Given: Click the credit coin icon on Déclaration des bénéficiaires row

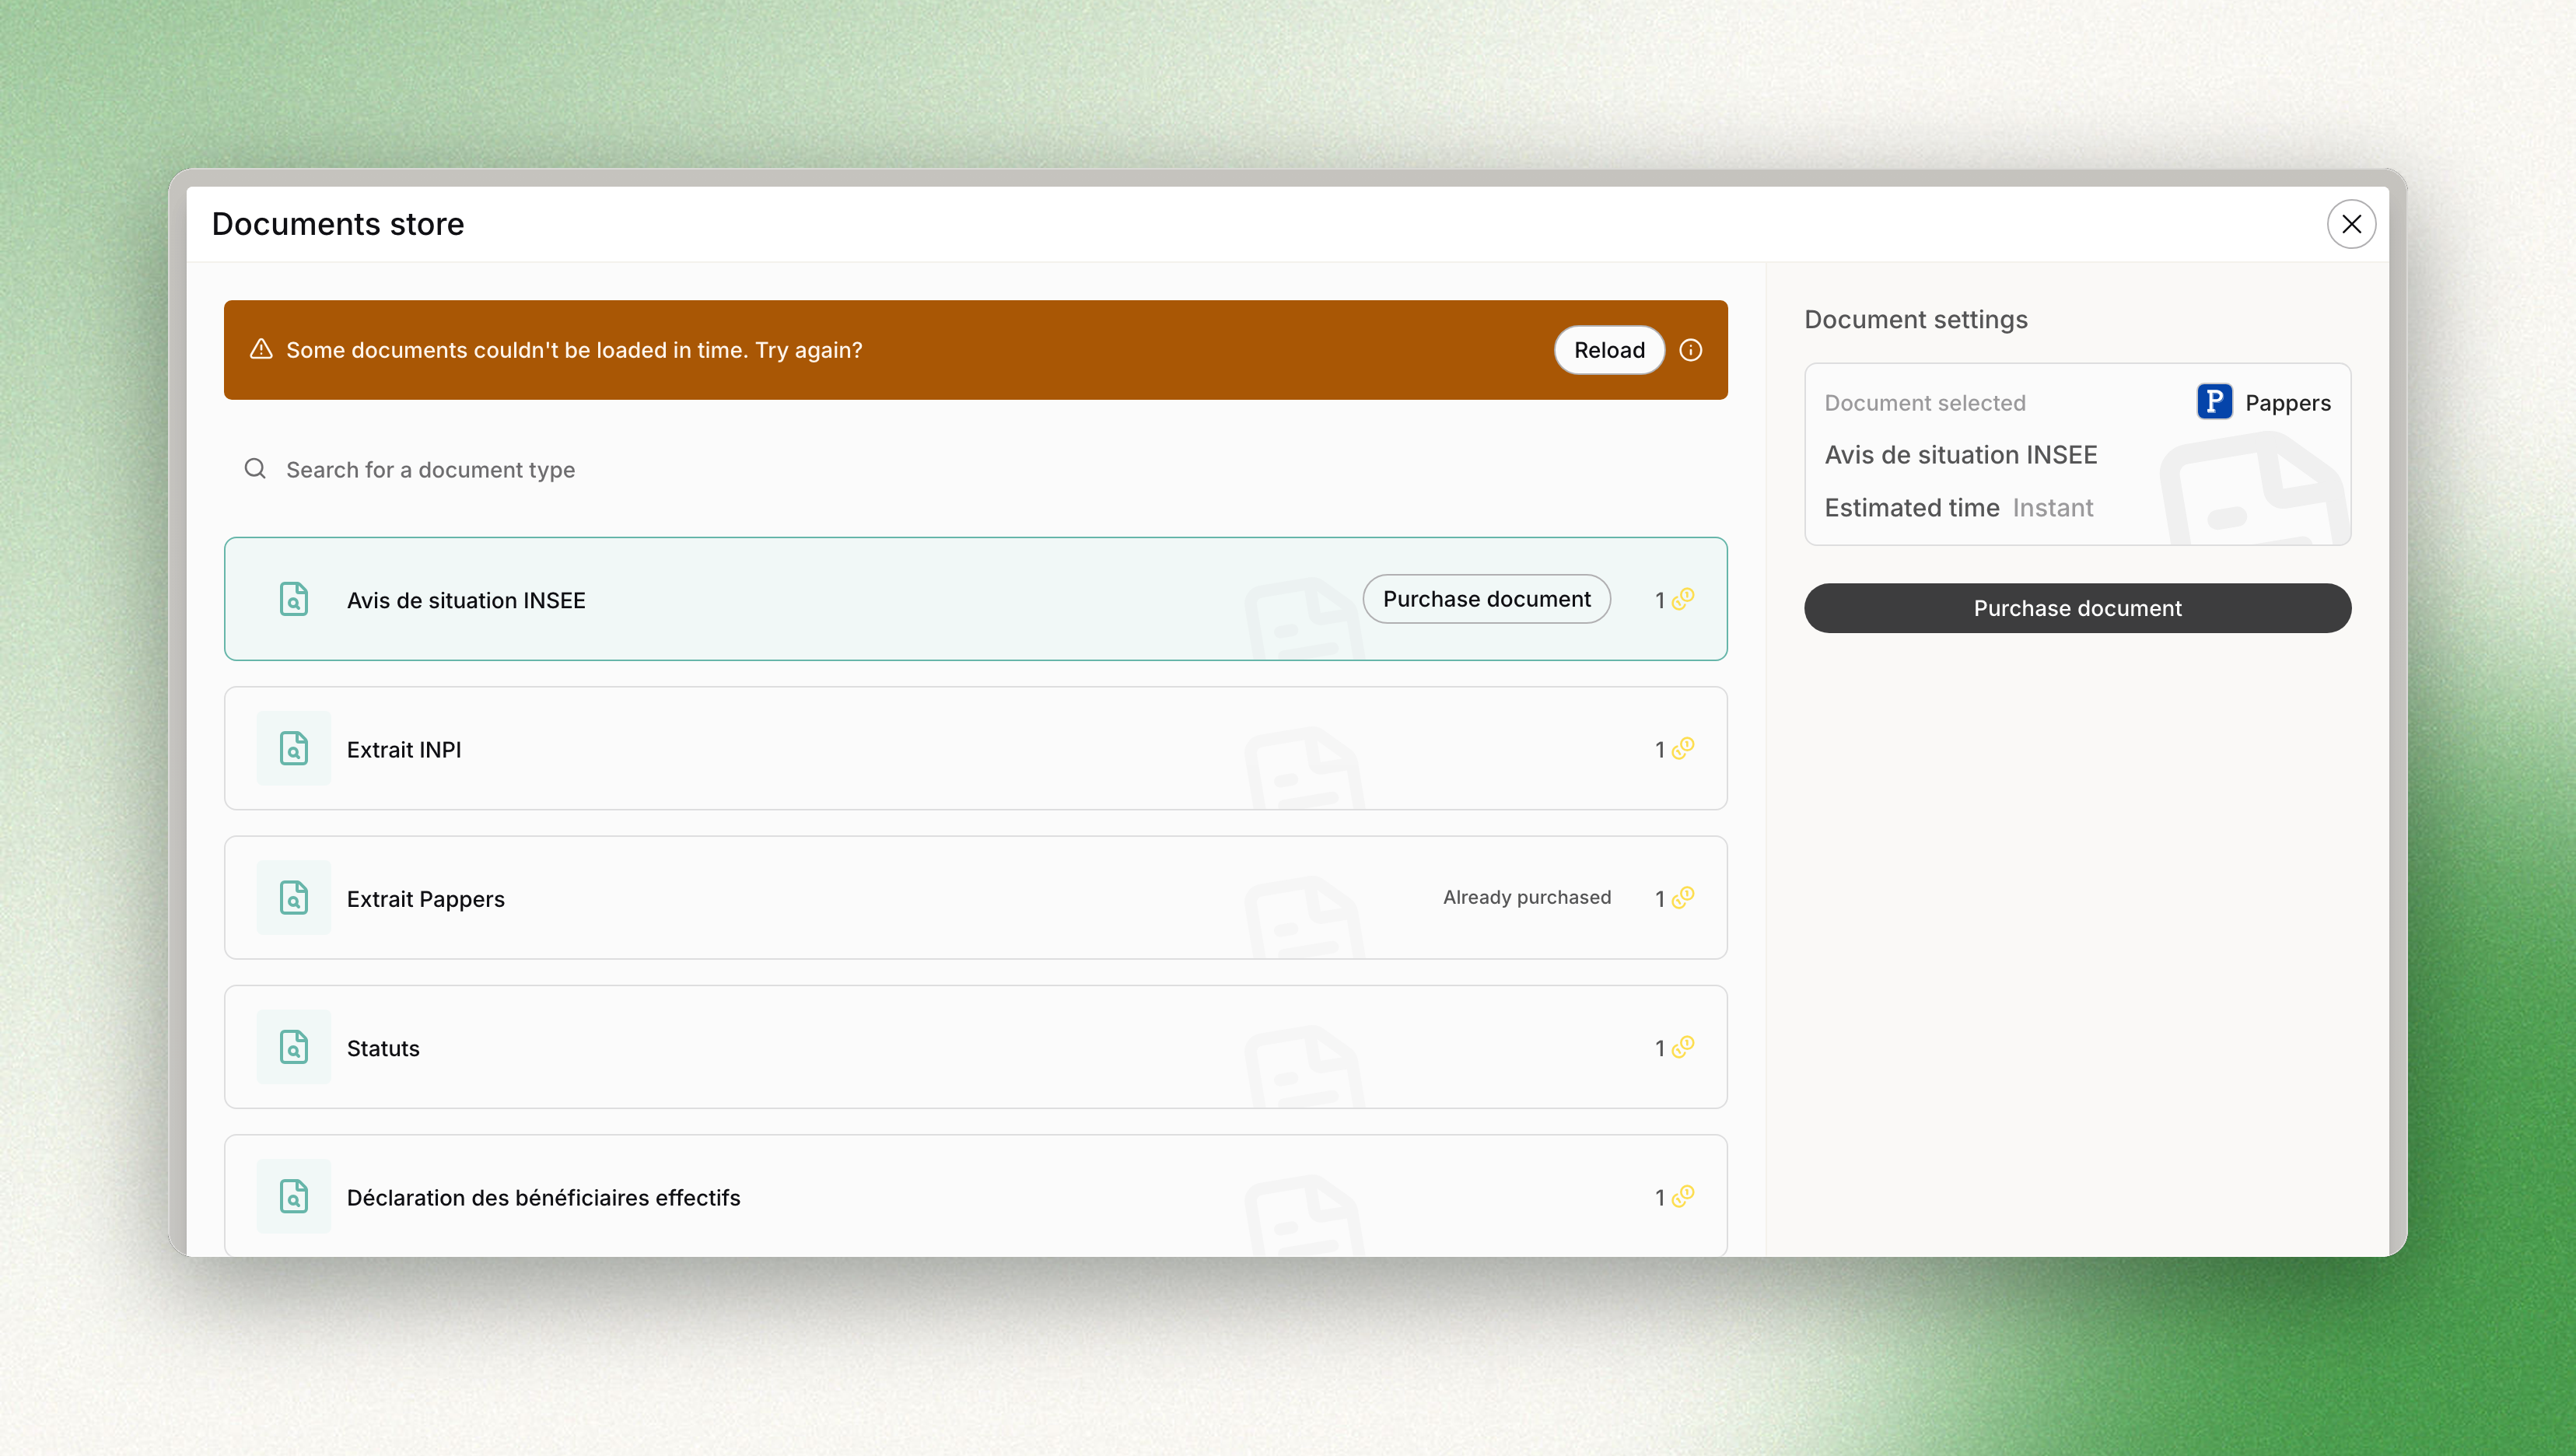Looking at the screenshot, I should (1683, 1196).
